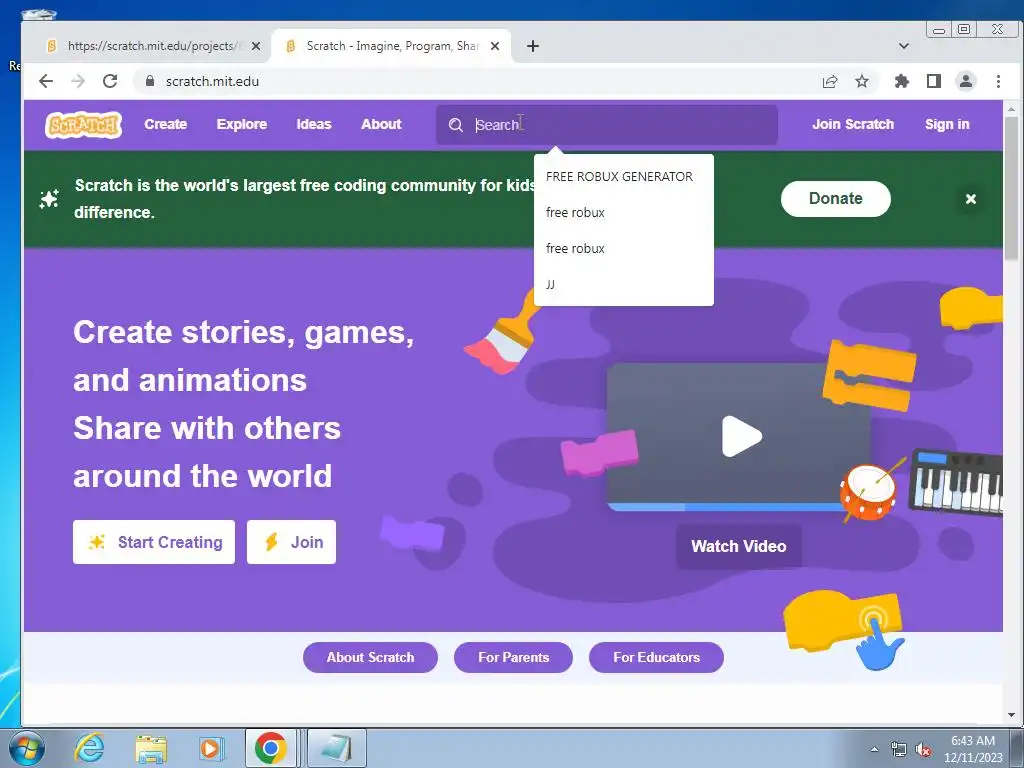Click the notepad-like taskbar app
Image resolution: width=1024 pixels, height=768 pixels.
(x=336, y=748)
